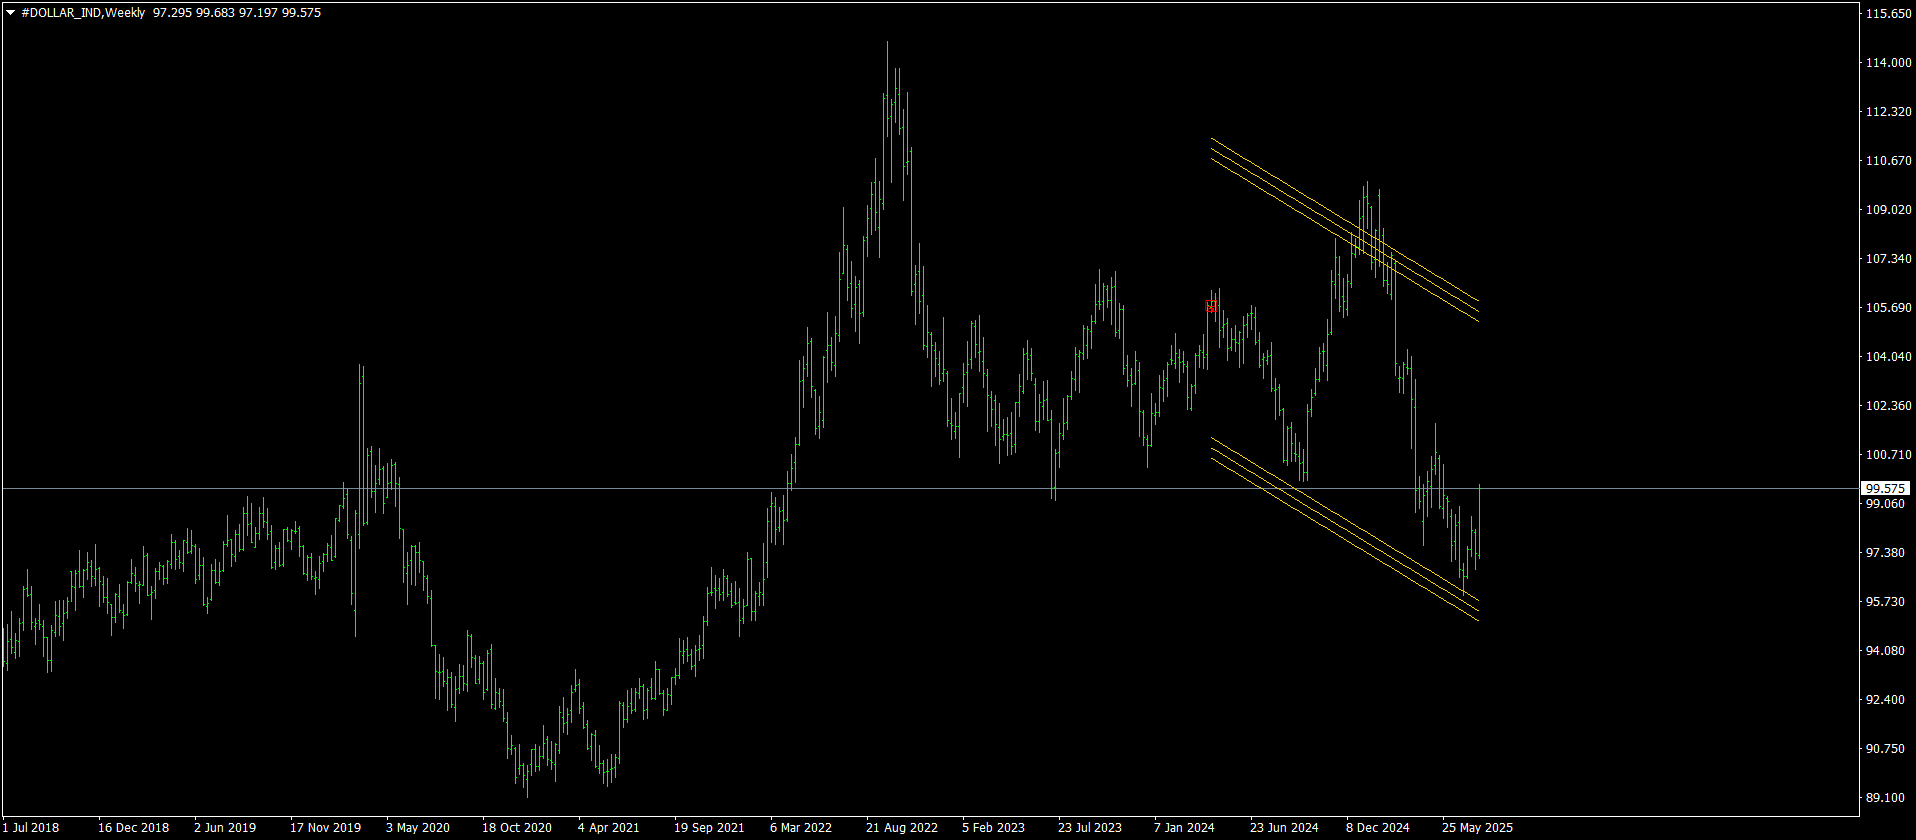The image size is (1916, 840).
Task: Click the #DOLLAR_IND,Weekly chart title text
Action: click(83, 13)
